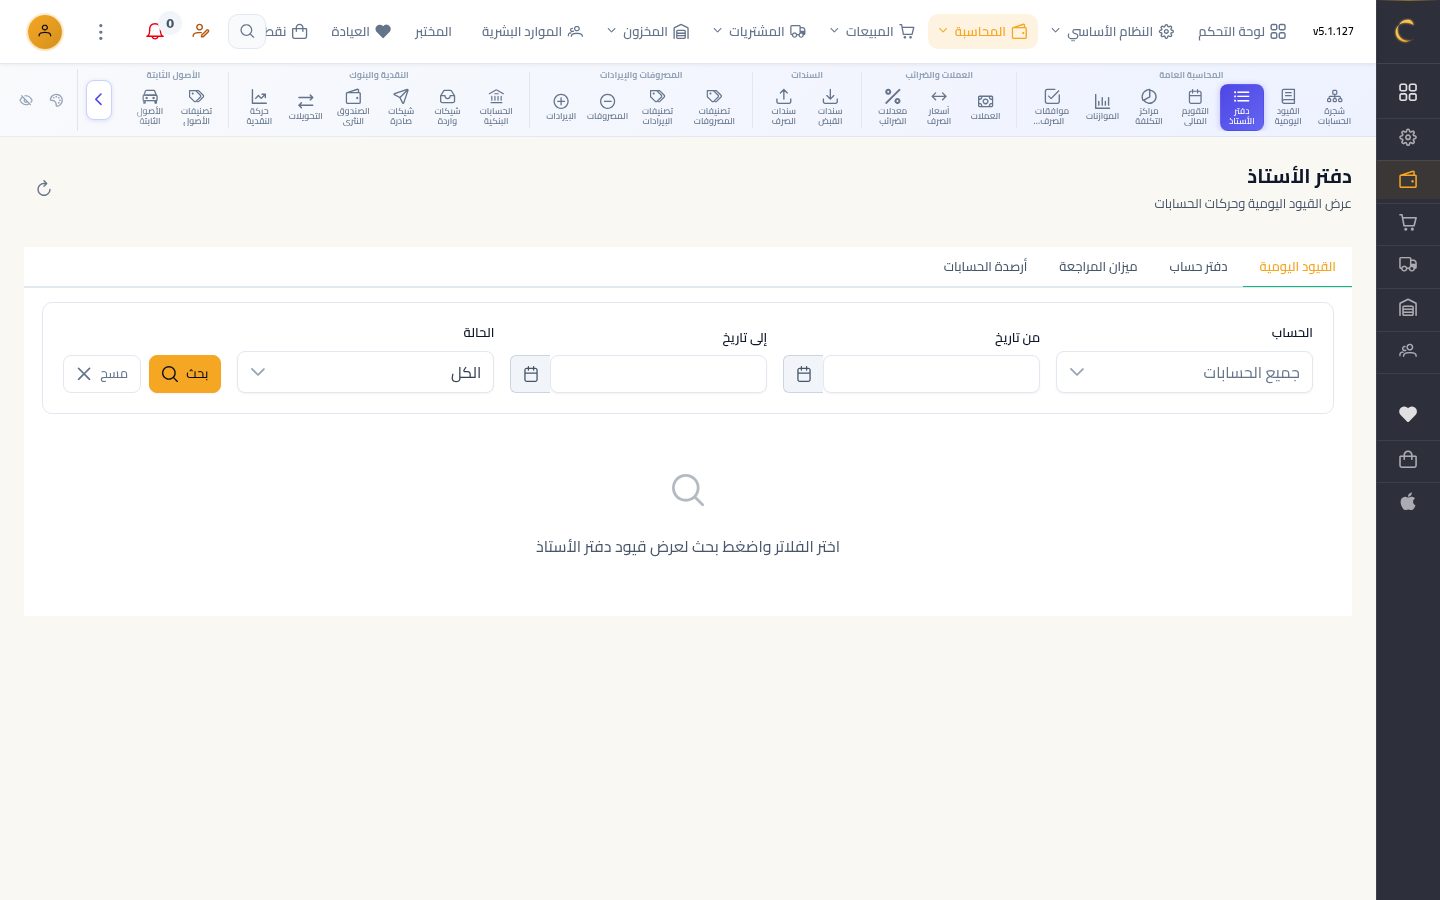Expand the المحاسبة top menu
This screenshot has width=1440, height=900.
click(x=983, y=32)
